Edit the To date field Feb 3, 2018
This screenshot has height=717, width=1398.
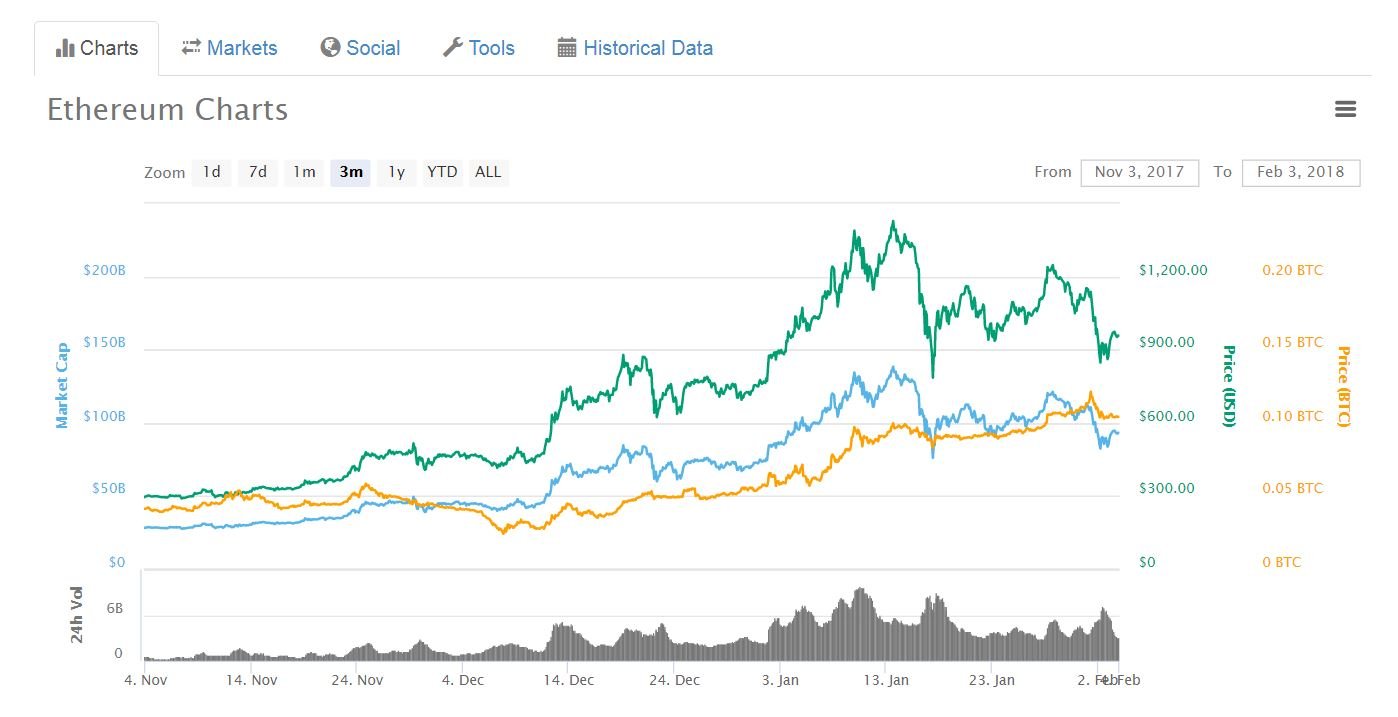(x=1300, y=172)
